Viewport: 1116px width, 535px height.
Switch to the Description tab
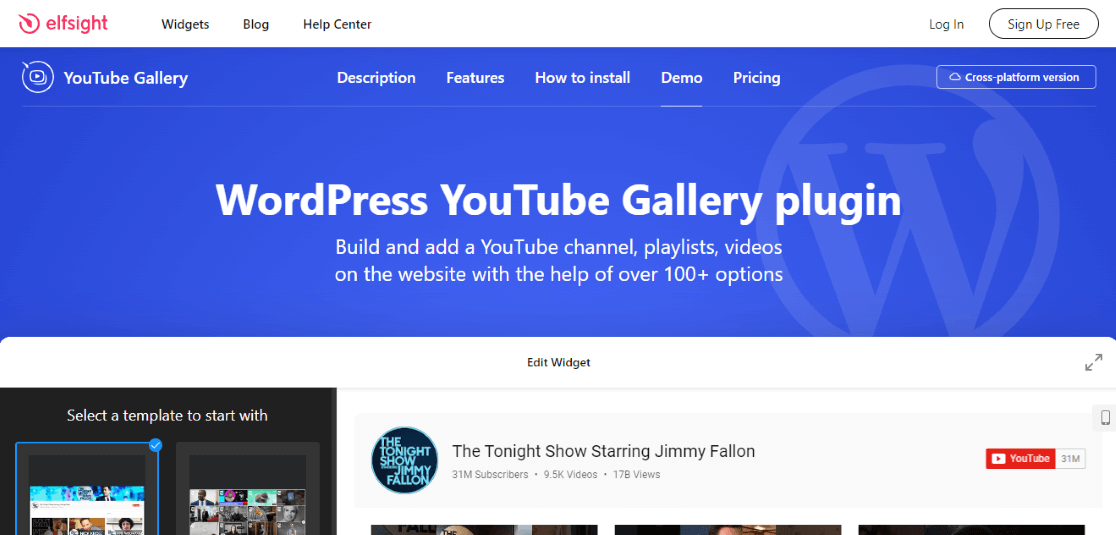pos(376,78)
